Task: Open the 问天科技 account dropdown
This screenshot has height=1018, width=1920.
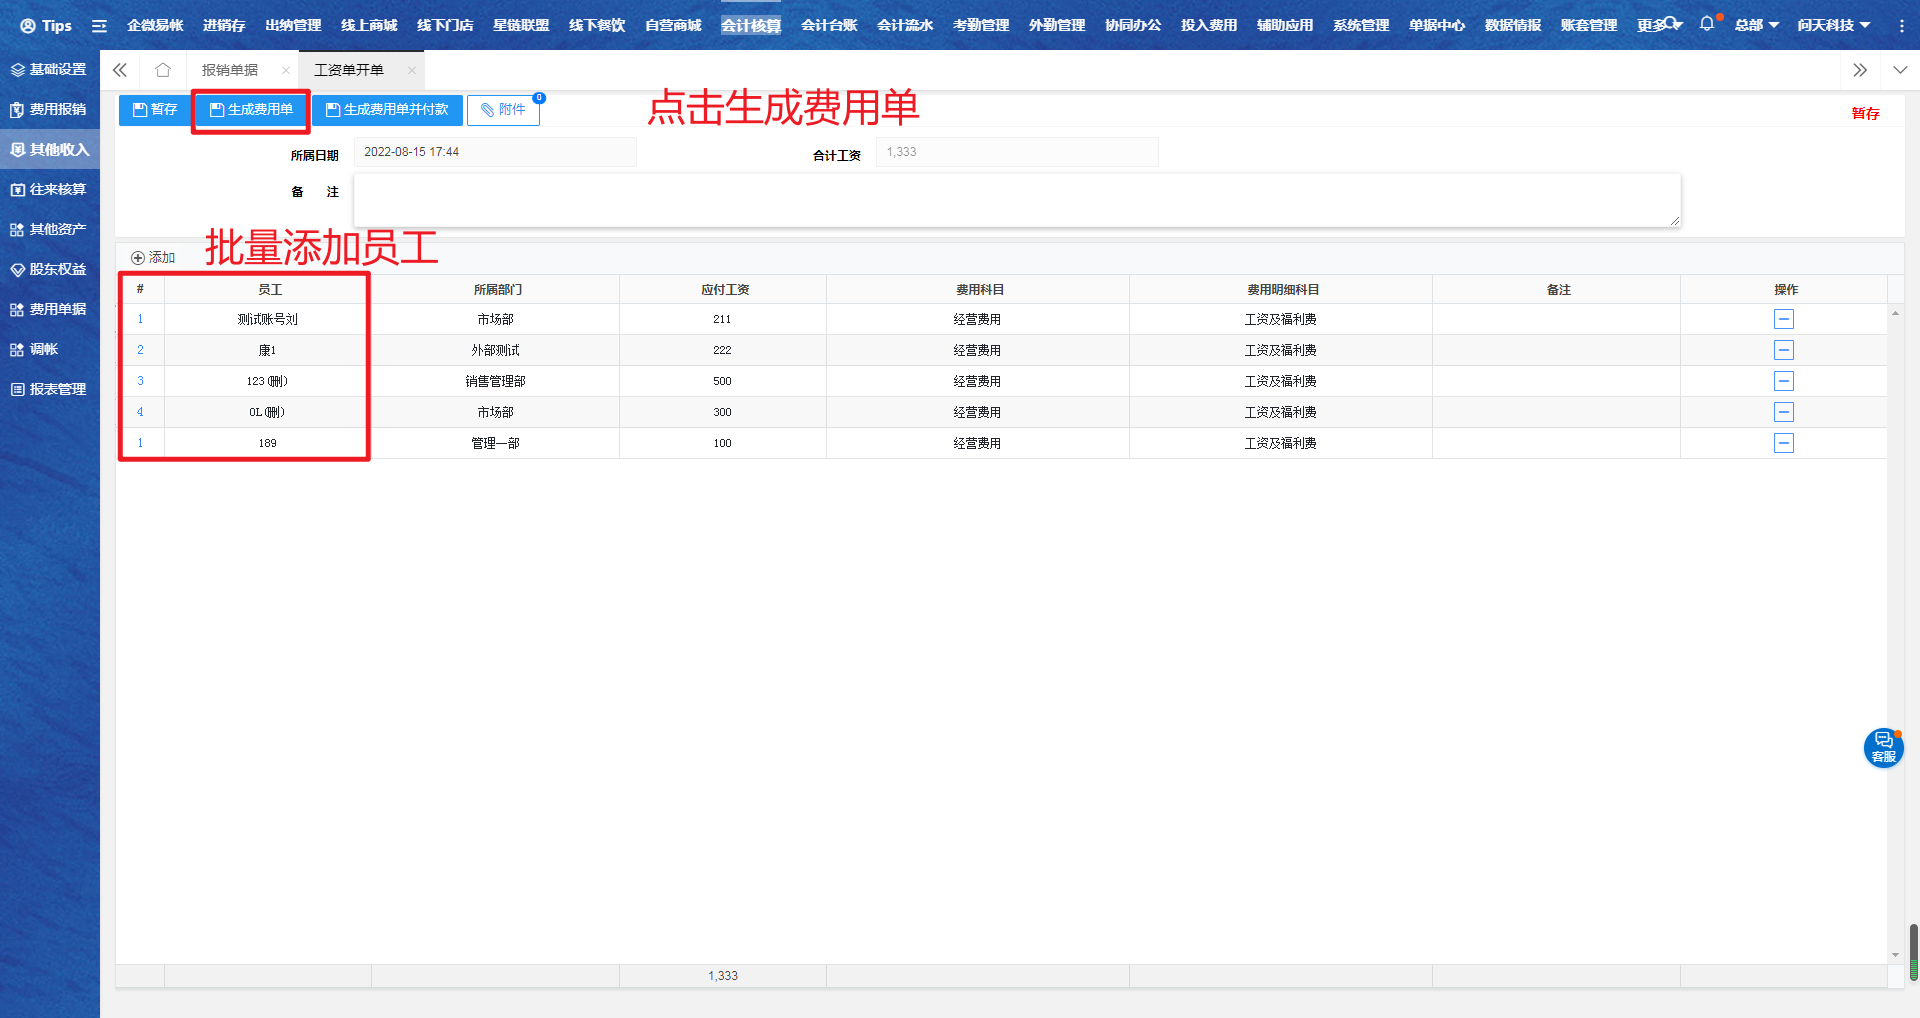Action: pyautogui.click(x=1833, y=25)
